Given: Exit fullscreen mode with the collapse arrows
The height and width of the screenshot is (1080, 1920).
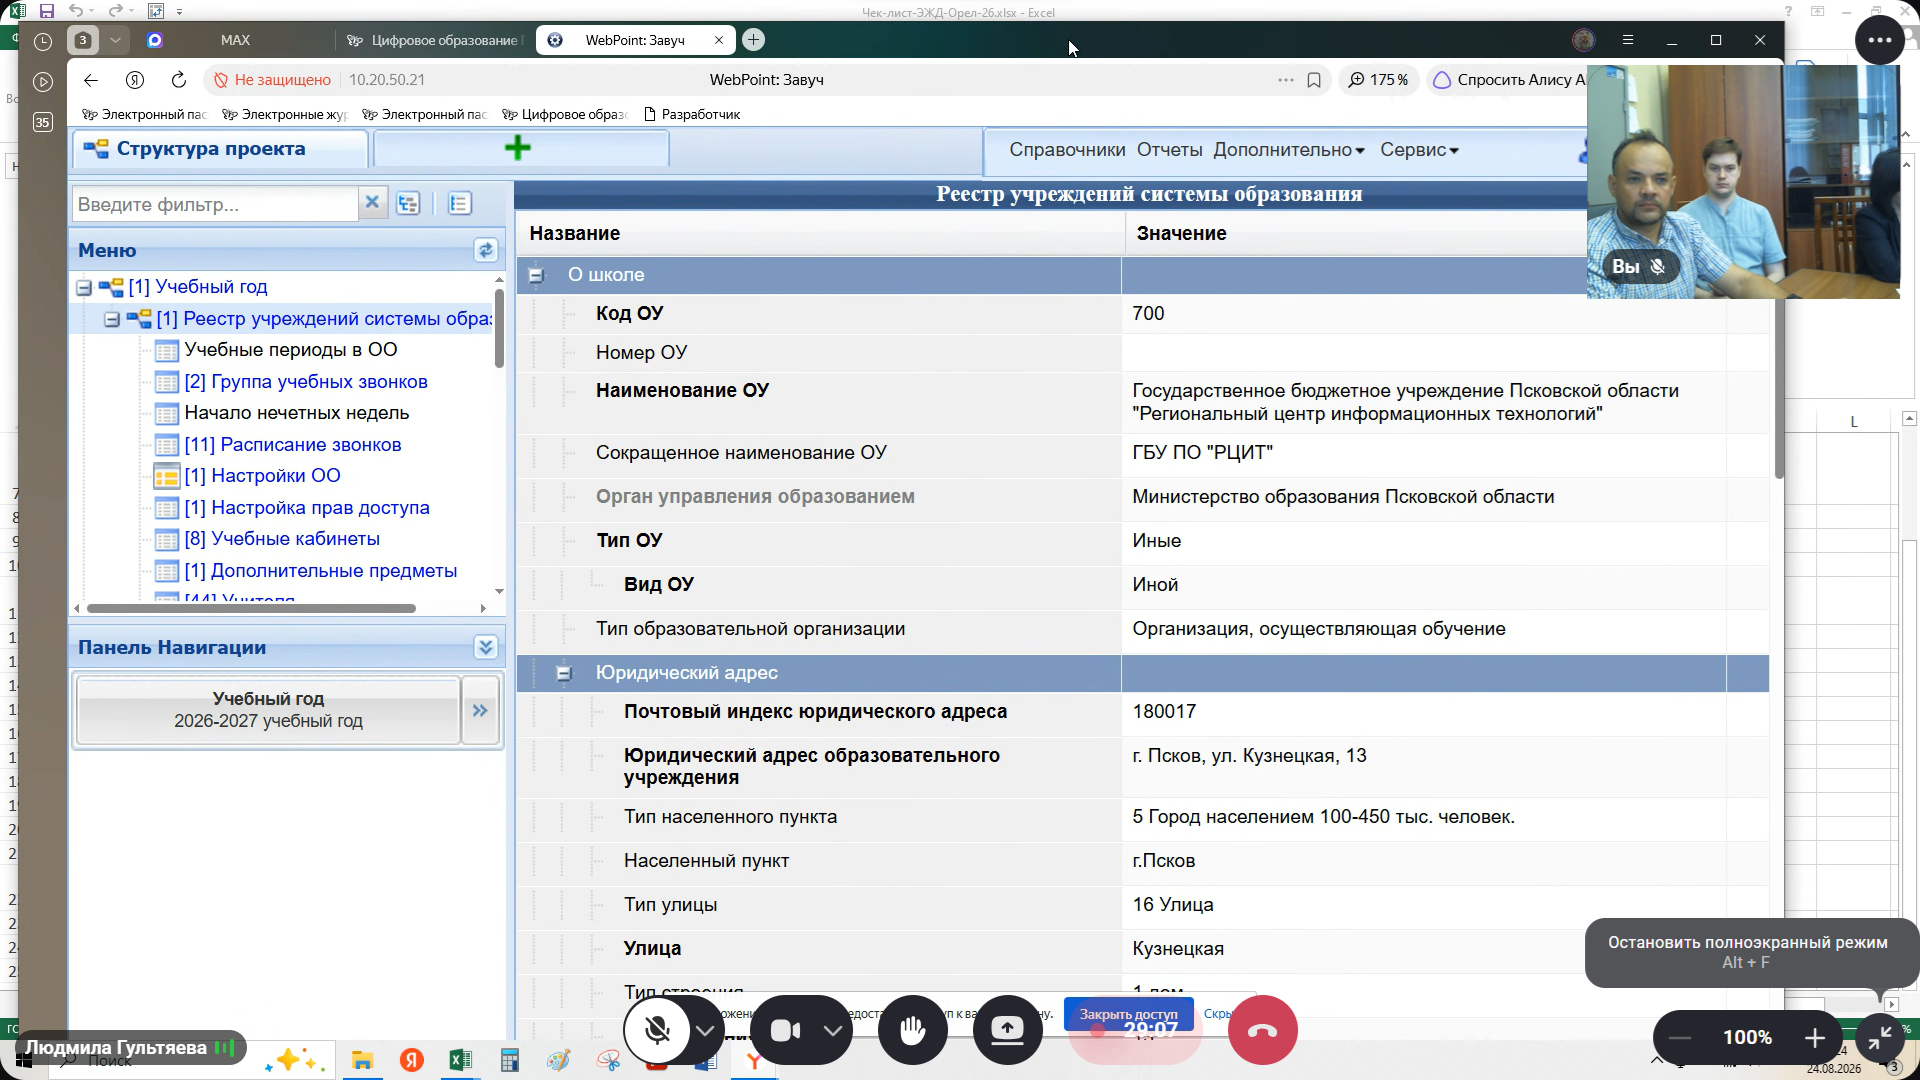Looking at the screenshot, I should (1879, 1038).
